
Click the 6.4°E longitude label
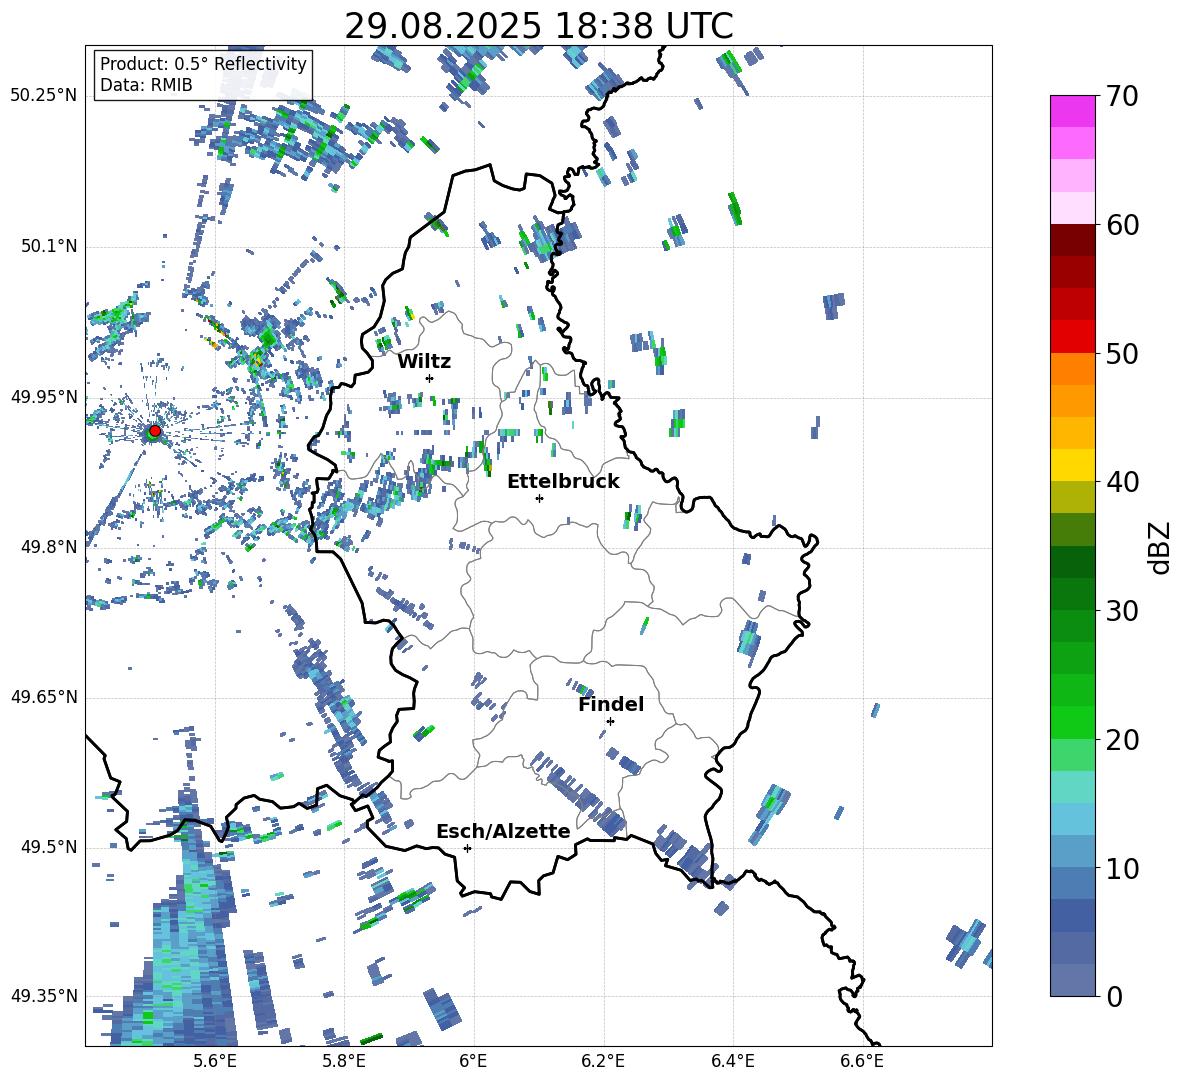tap(732, 1061)
